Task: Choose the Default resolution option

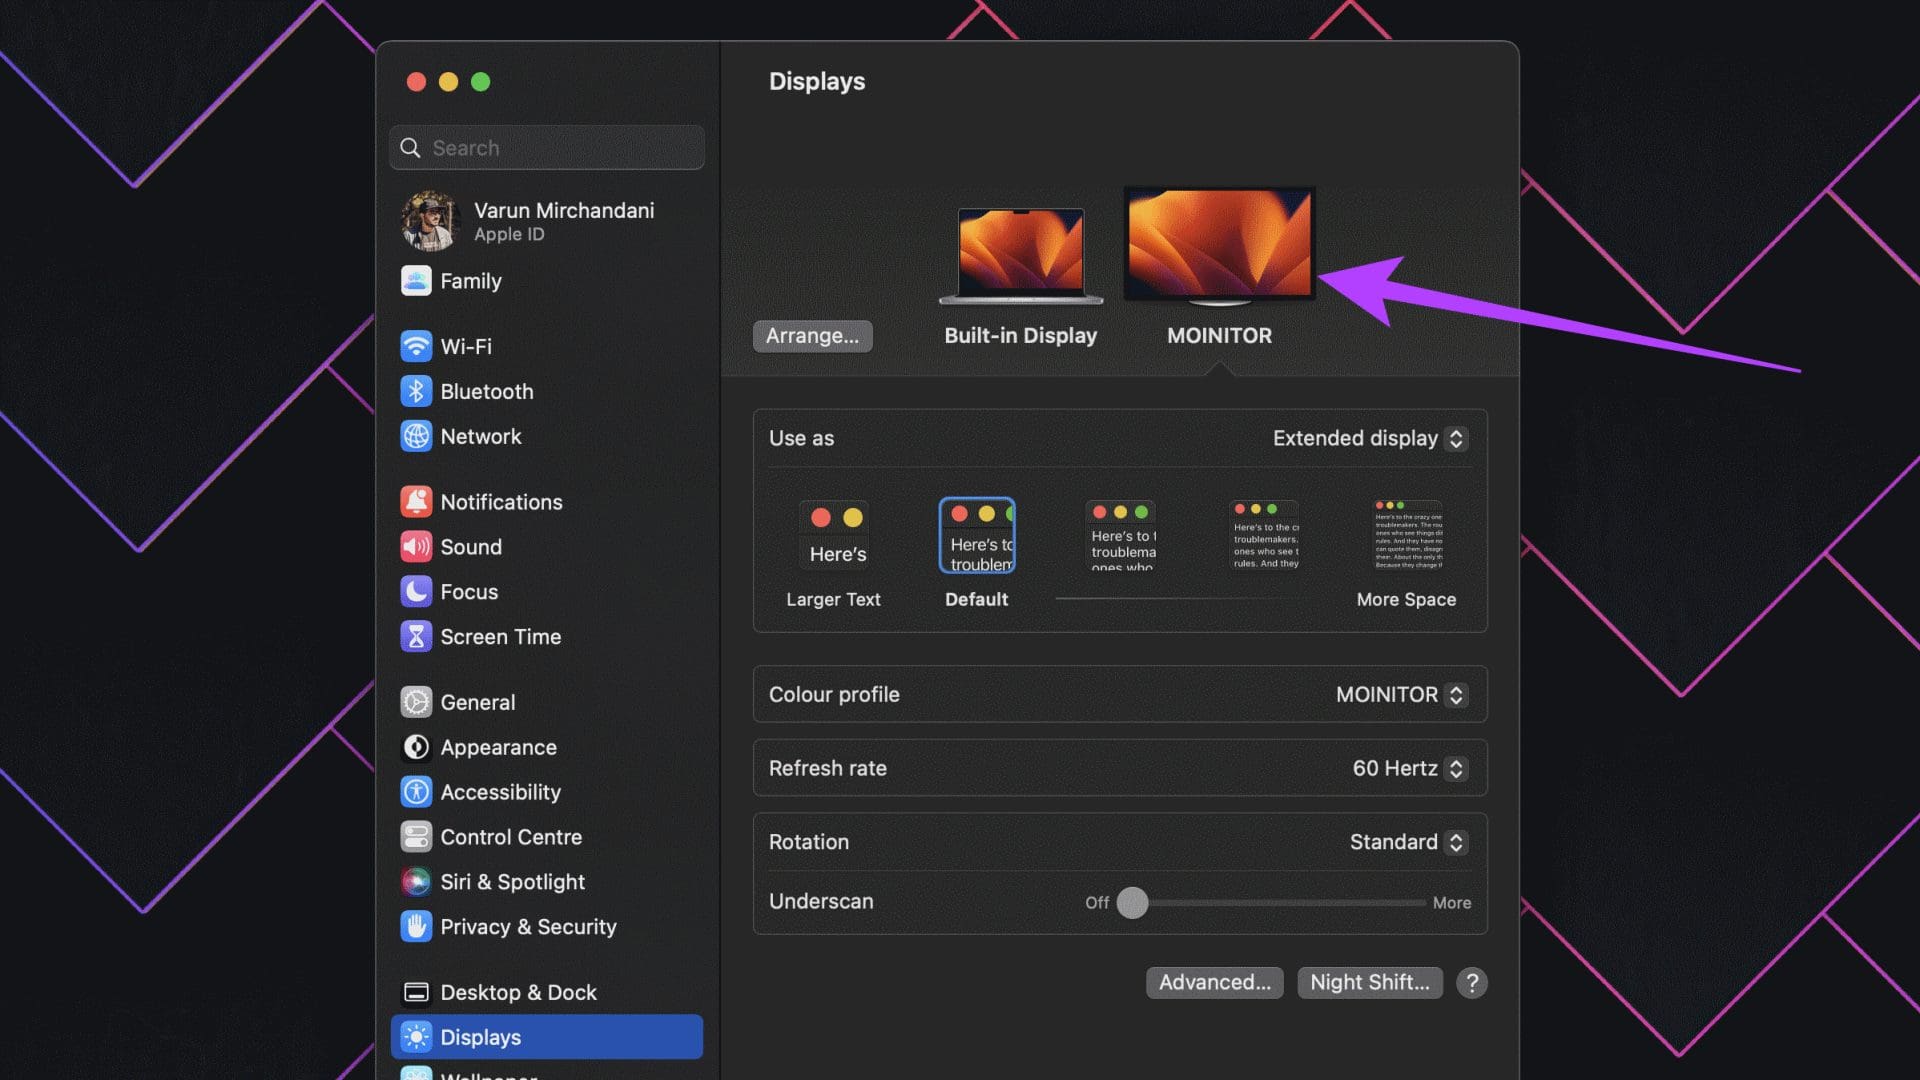Action: 977,554
